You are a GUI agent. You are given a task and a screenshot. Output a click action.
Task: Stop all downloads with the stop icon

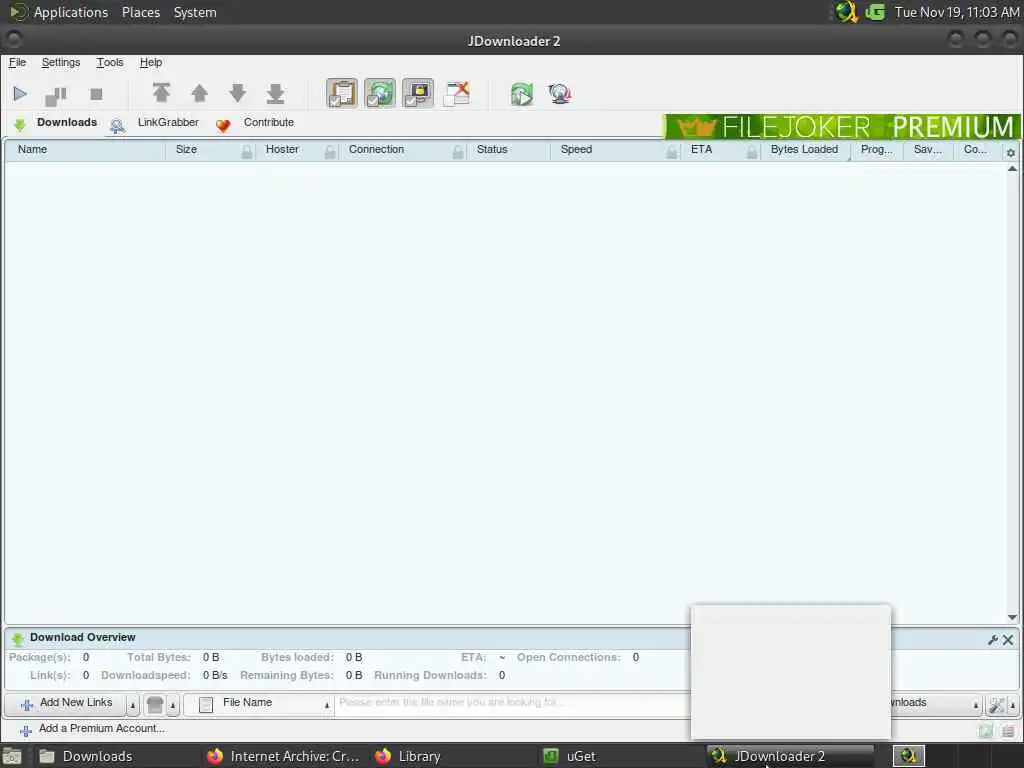[x=96, y=95]
